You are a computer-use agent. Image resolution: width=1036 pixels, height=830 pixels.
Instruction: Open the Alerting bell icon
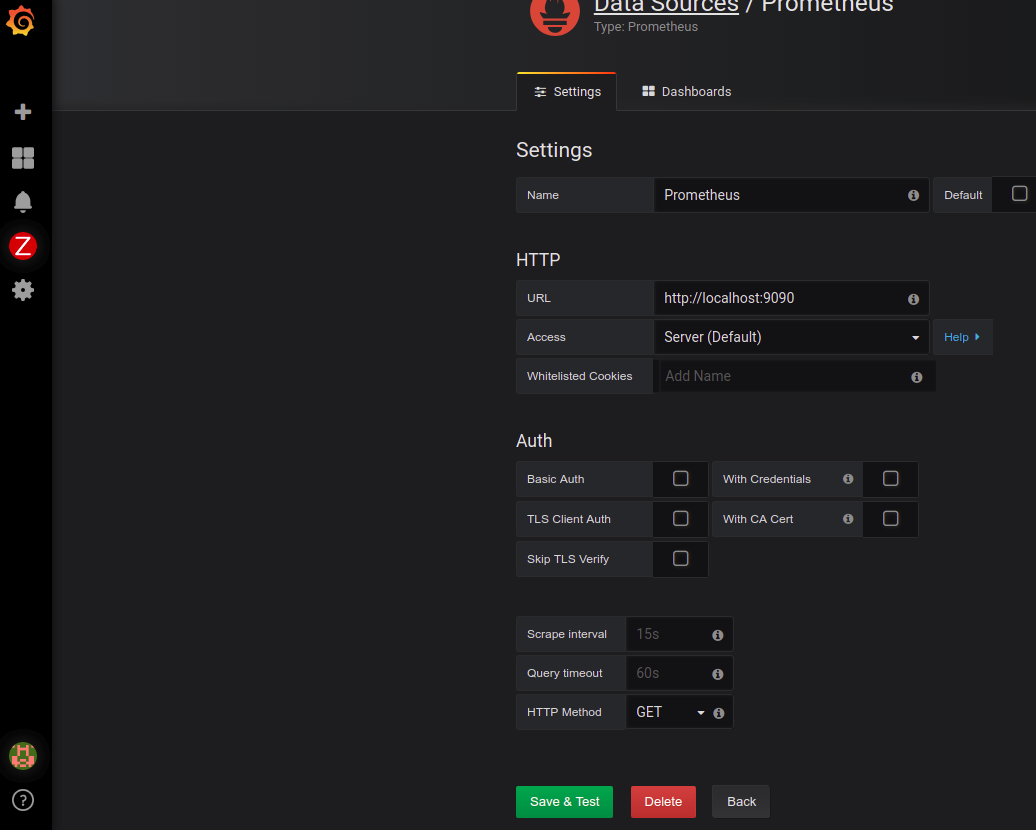23,202
